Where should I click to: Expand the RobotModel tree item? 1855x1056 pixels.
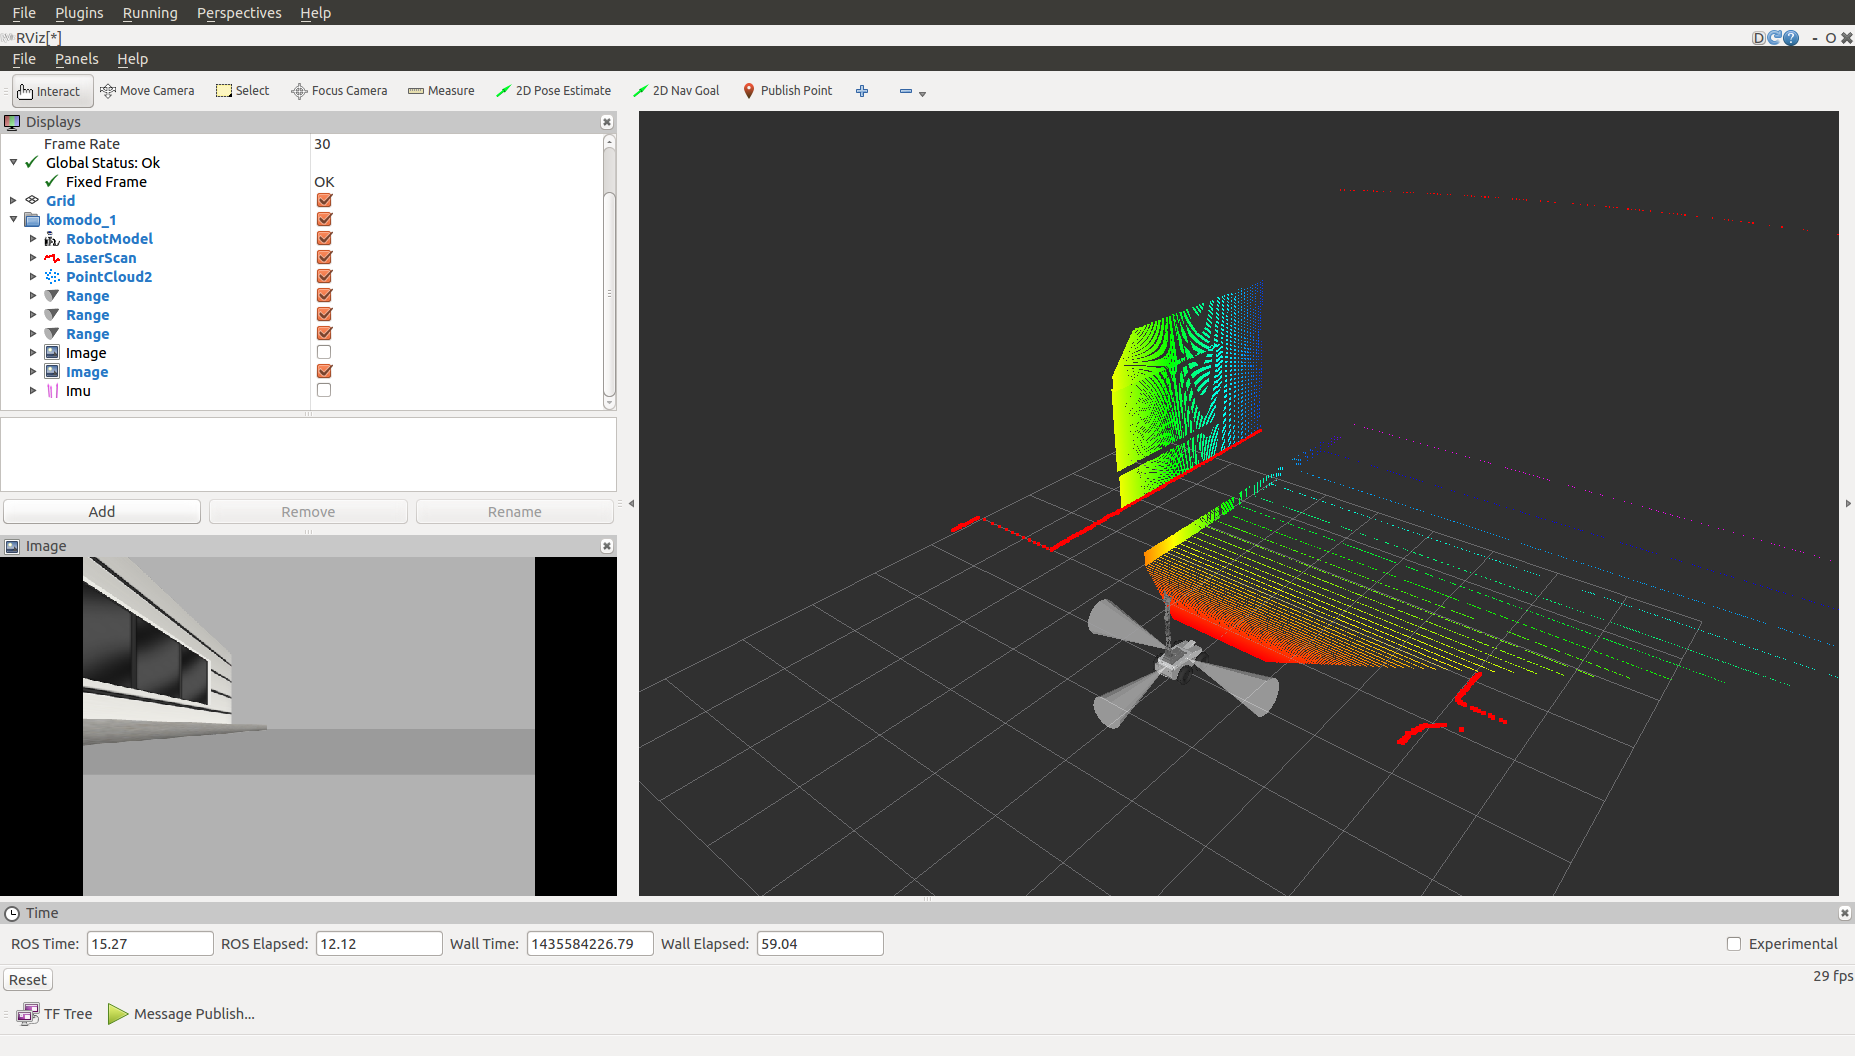(x=33, y=239)
